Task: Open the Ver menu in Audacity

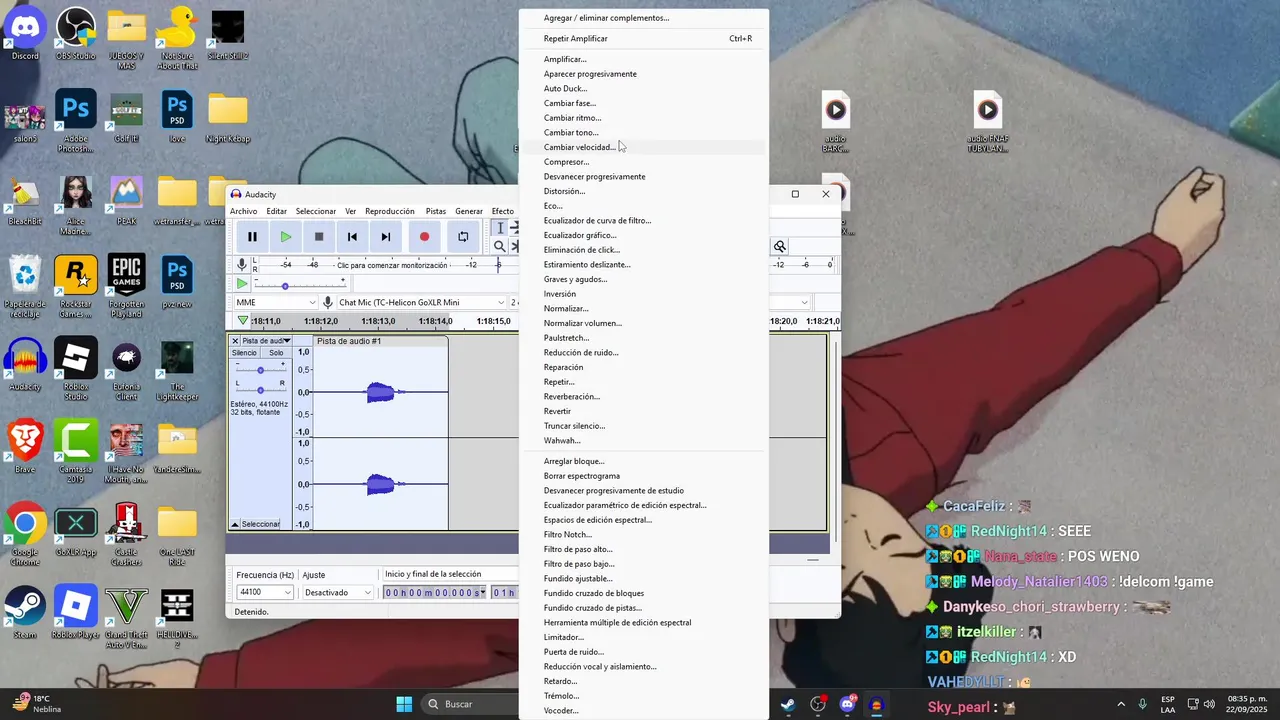Action: point(351,211)
